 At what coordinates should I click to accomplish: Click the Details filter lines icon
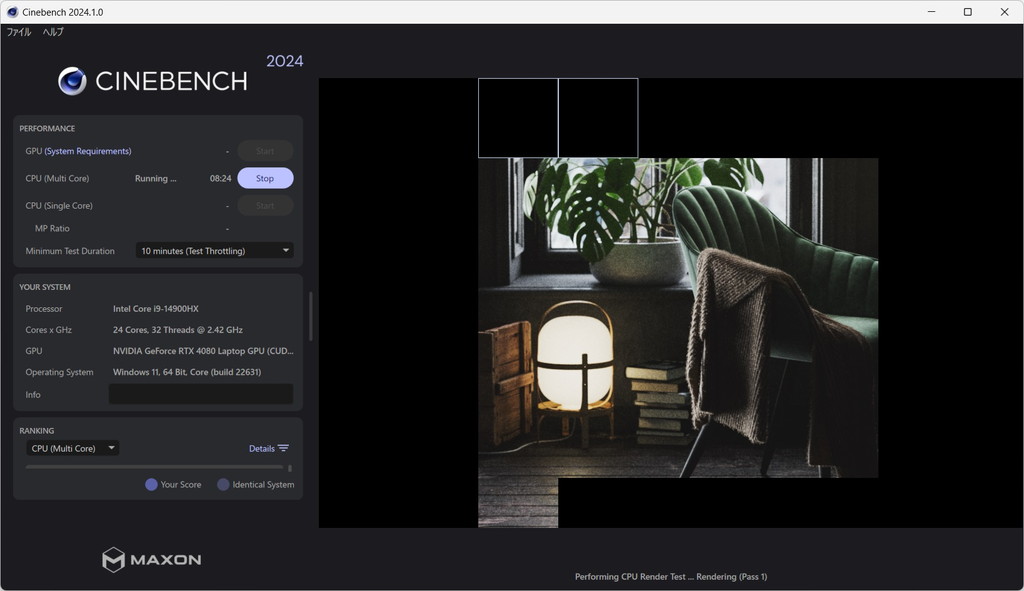pos(283,448)
